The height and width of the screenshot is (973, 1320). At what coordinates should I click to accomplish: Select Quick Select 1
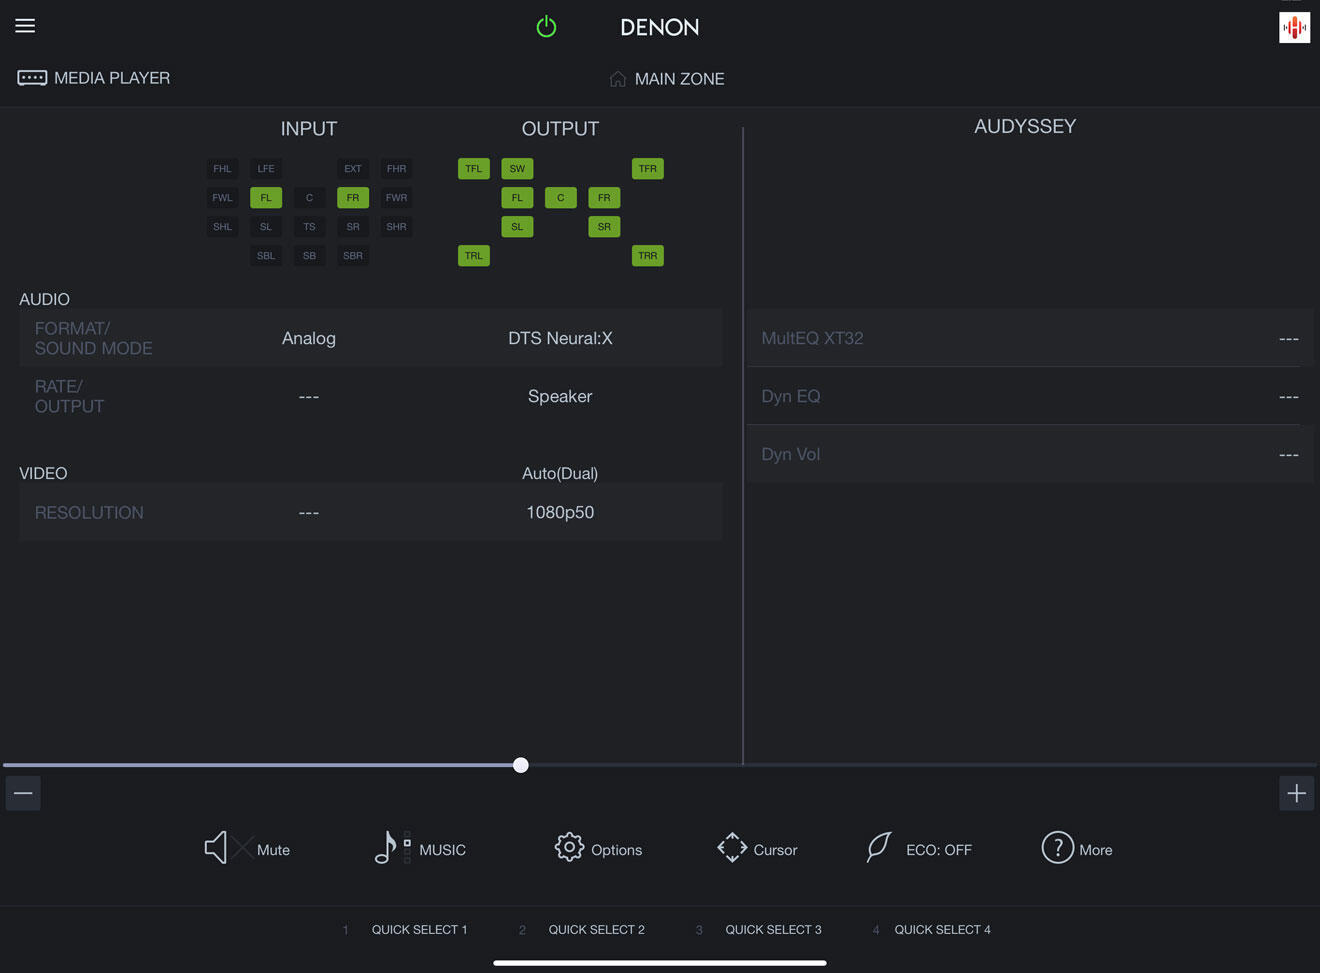point(419,930)
